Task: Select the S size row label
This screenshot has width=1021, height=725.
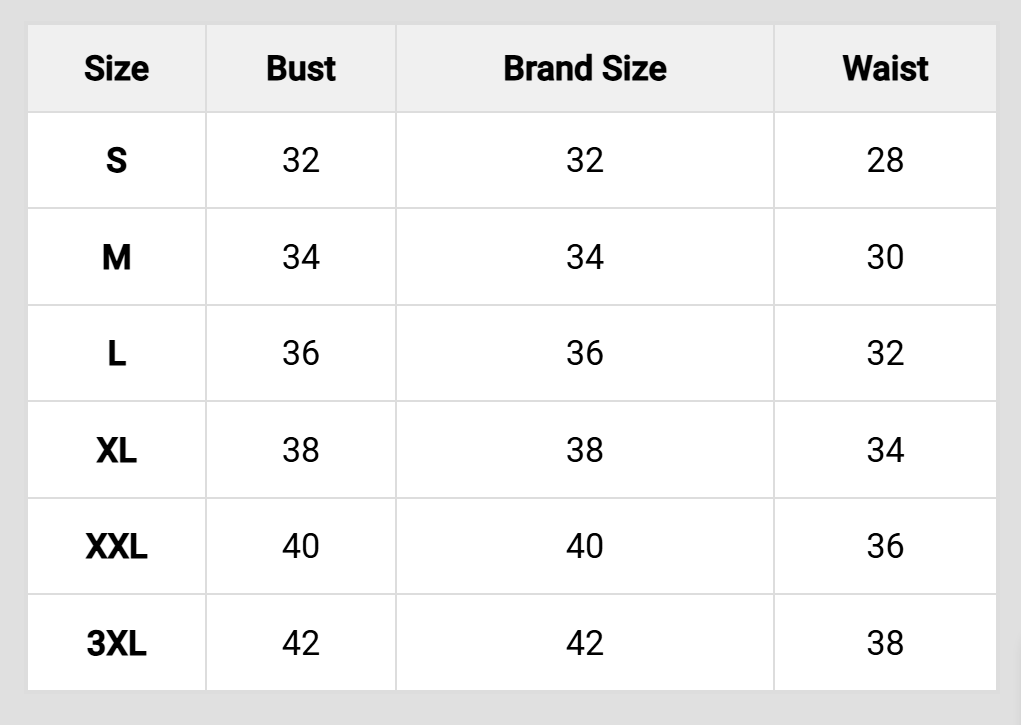Action: click(116, 160)
